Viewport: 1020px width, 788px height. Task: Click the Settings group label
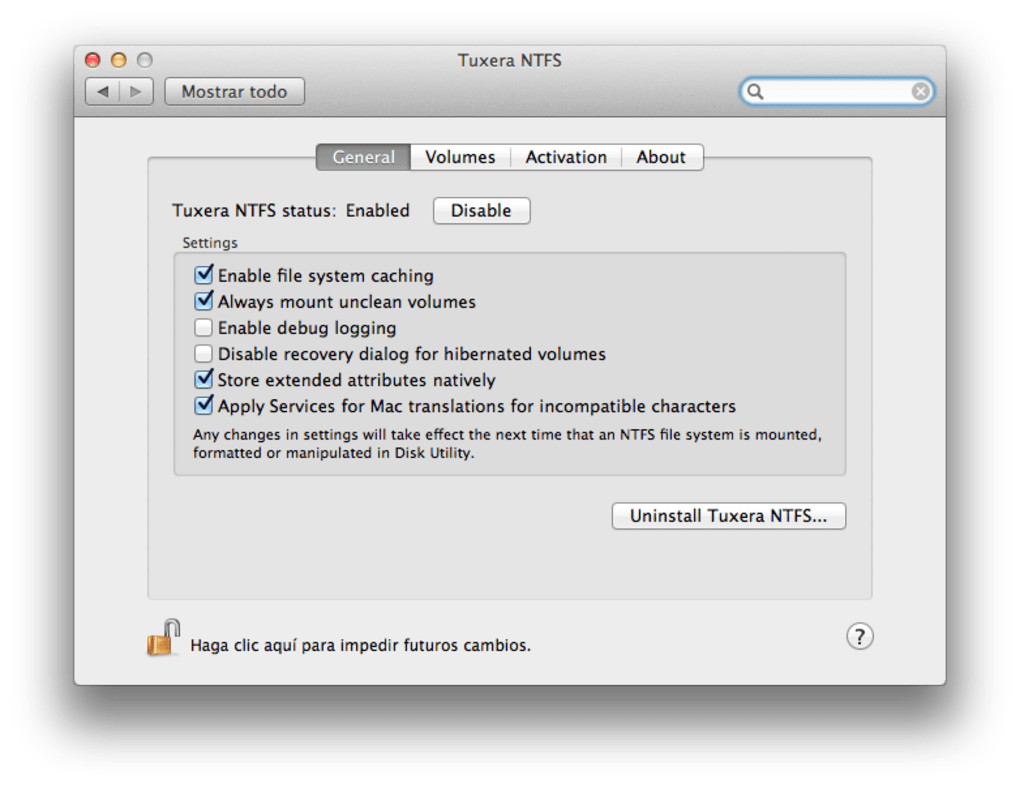click(209, 243)
